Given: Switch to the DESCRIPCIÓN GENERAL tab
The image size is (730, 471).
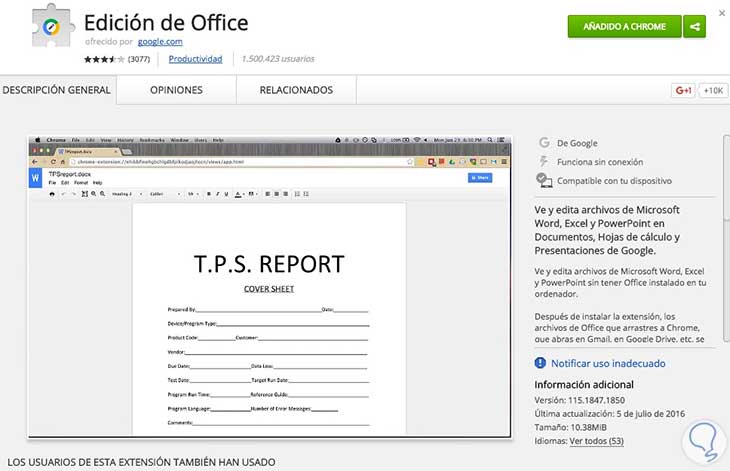Looking at the screenshot, I should click(57, 90).
